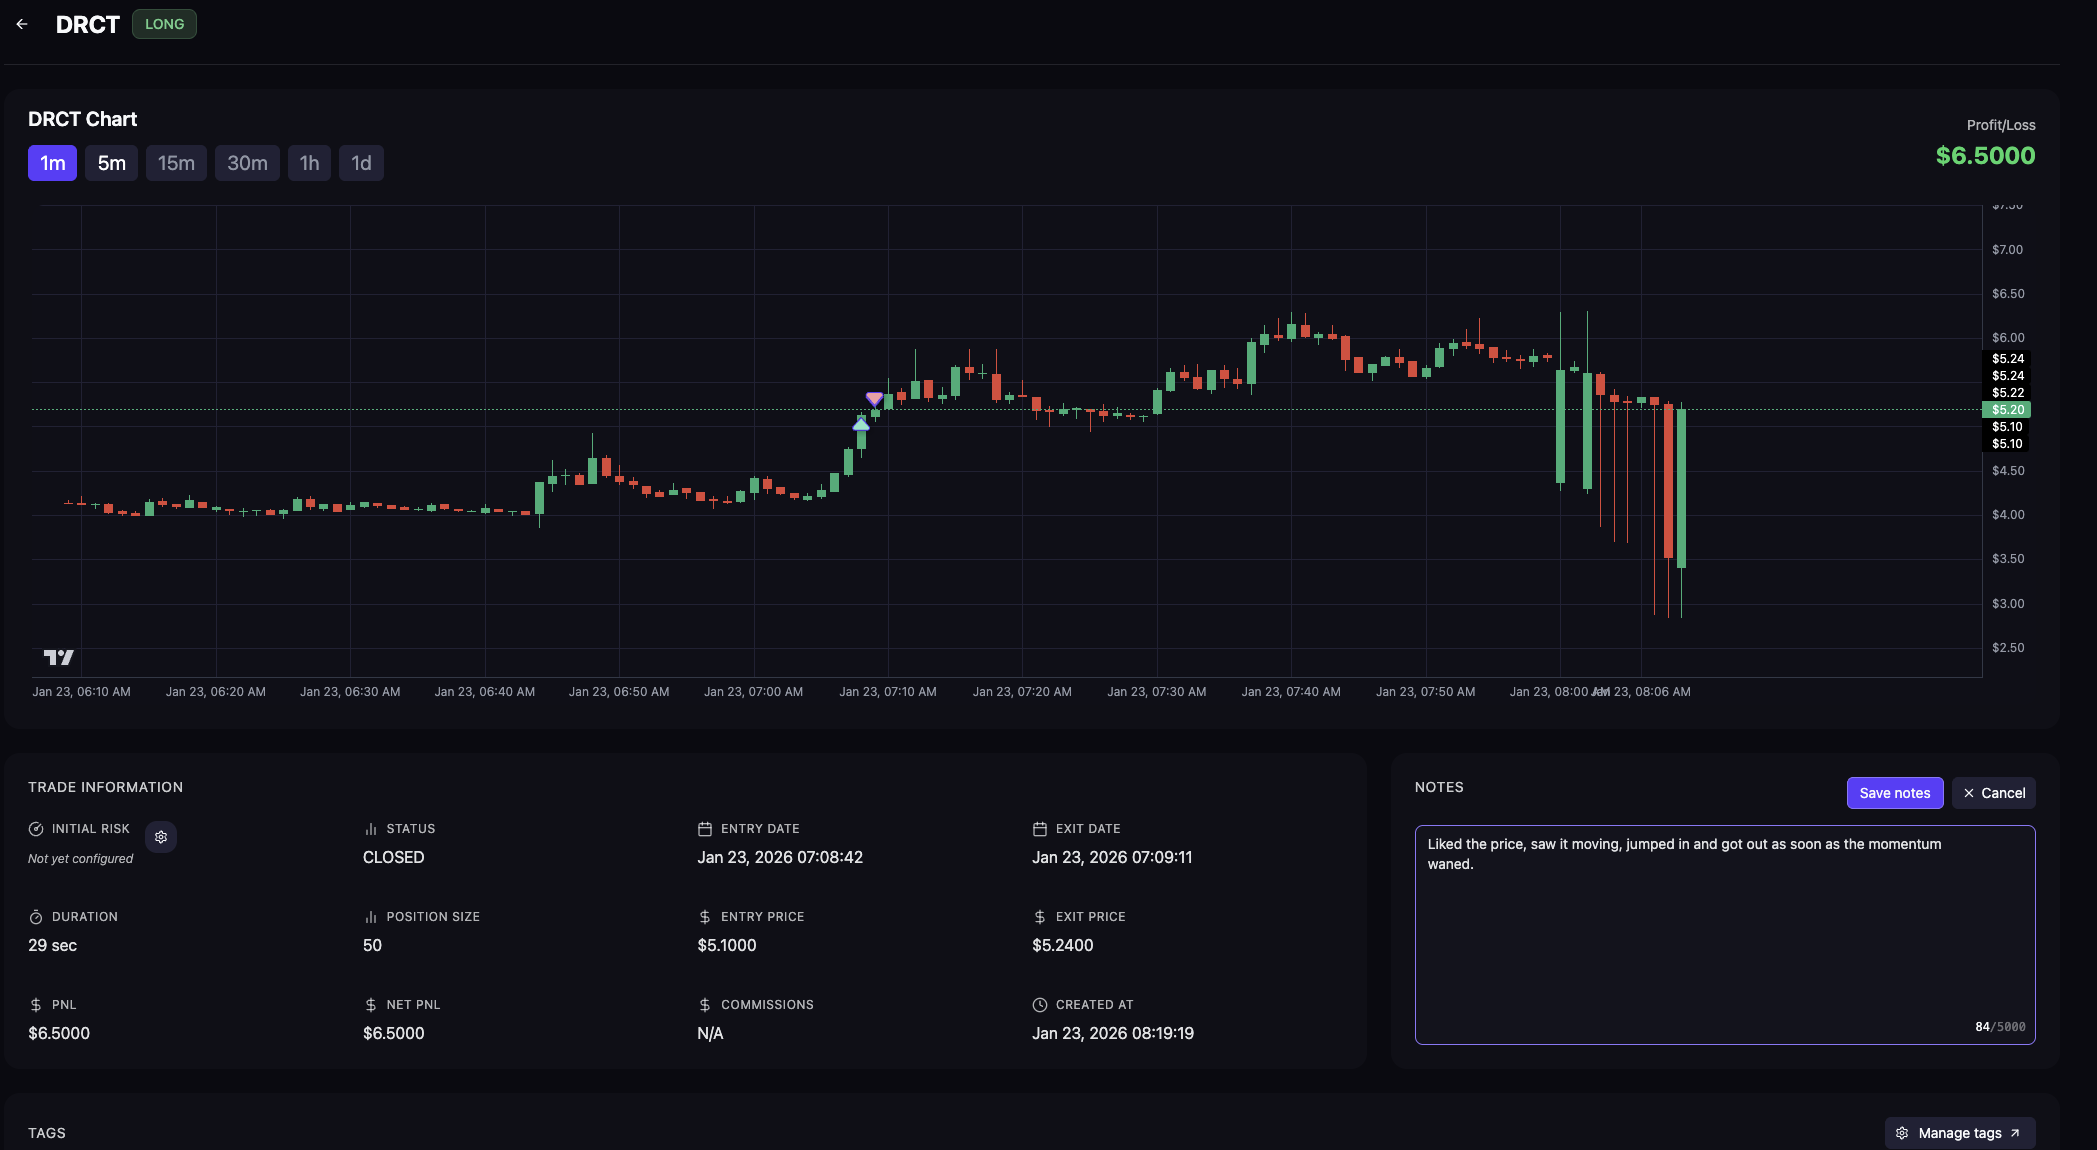Open initial risk settings gear
Viewport: 2097px width, 1150px height.
pos(161,837)
